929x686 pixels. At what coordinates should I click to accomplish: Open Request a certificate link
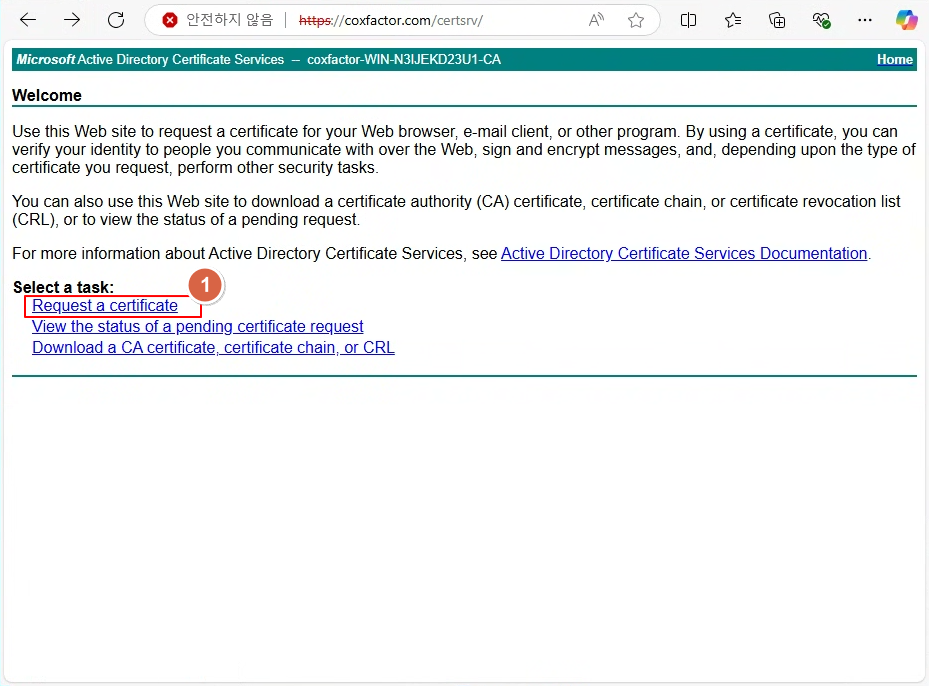(105, 306)
